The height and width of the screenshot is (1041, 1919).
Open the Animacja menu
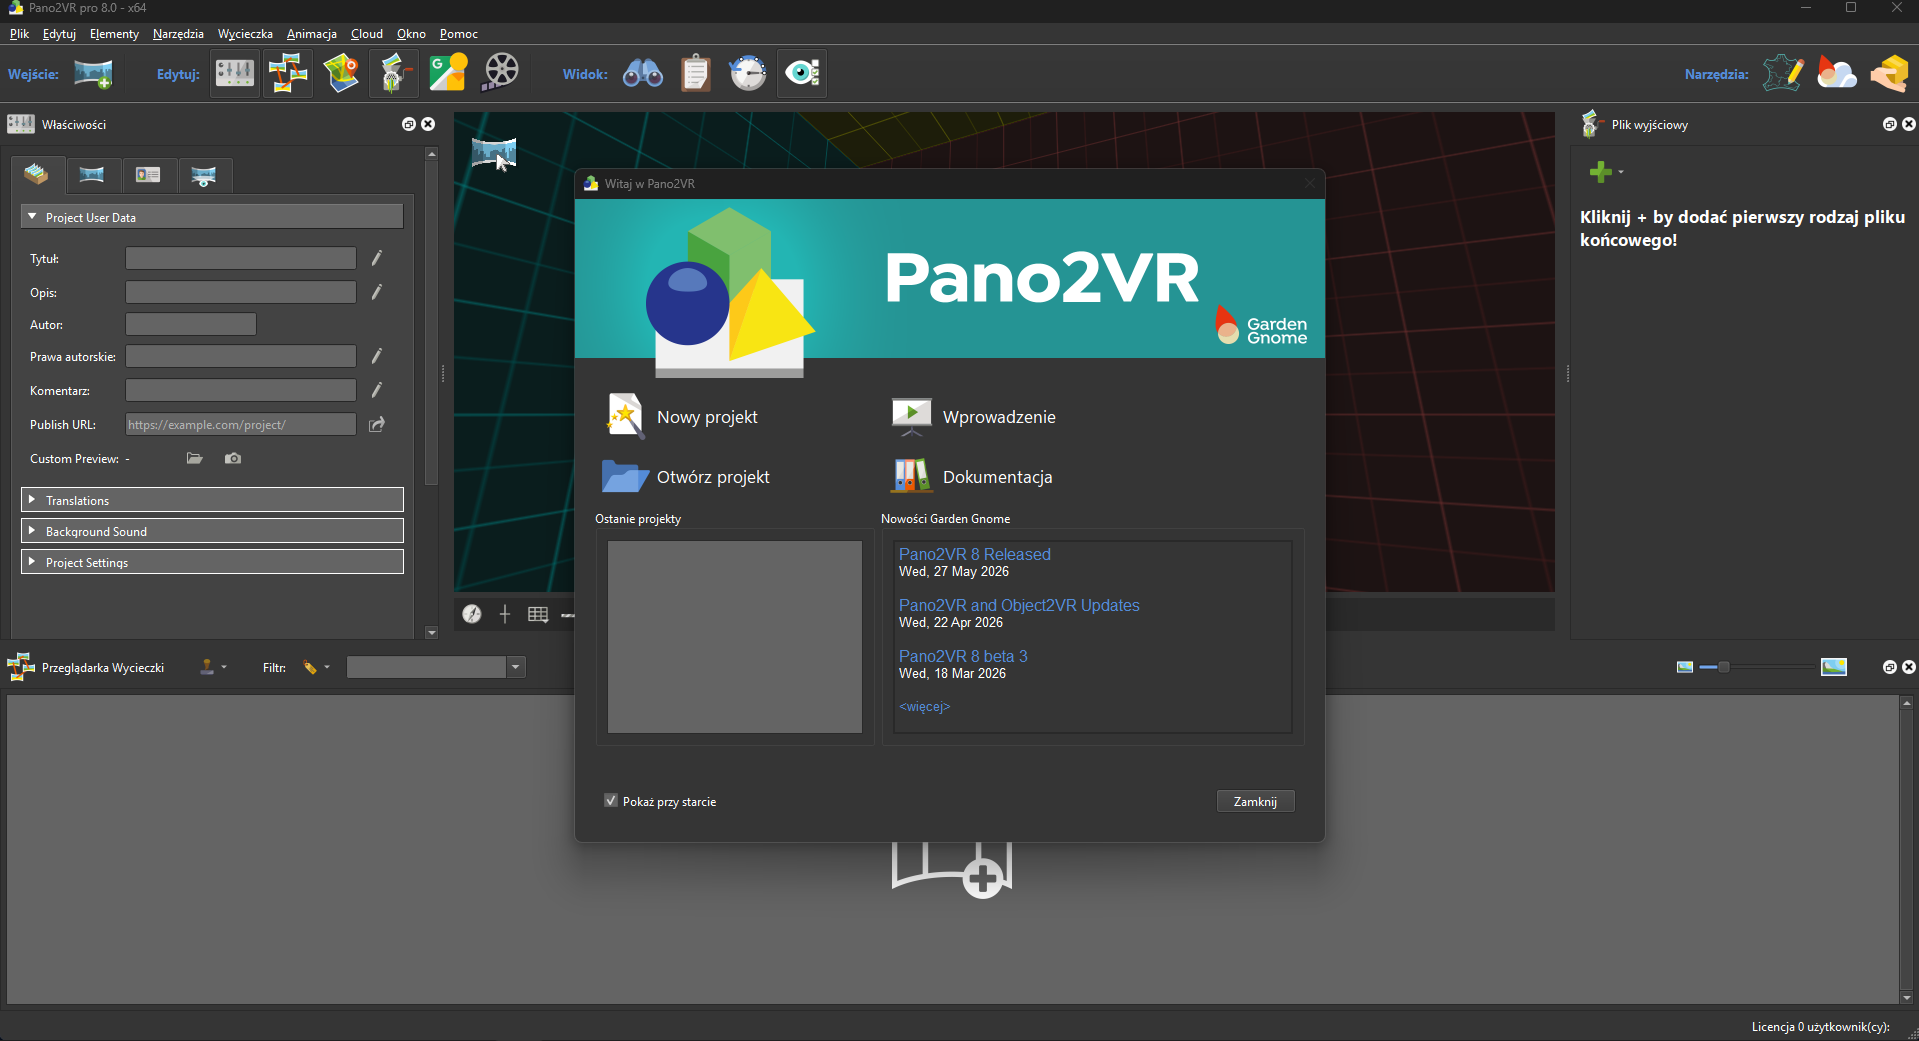click(x=312, y=34)
